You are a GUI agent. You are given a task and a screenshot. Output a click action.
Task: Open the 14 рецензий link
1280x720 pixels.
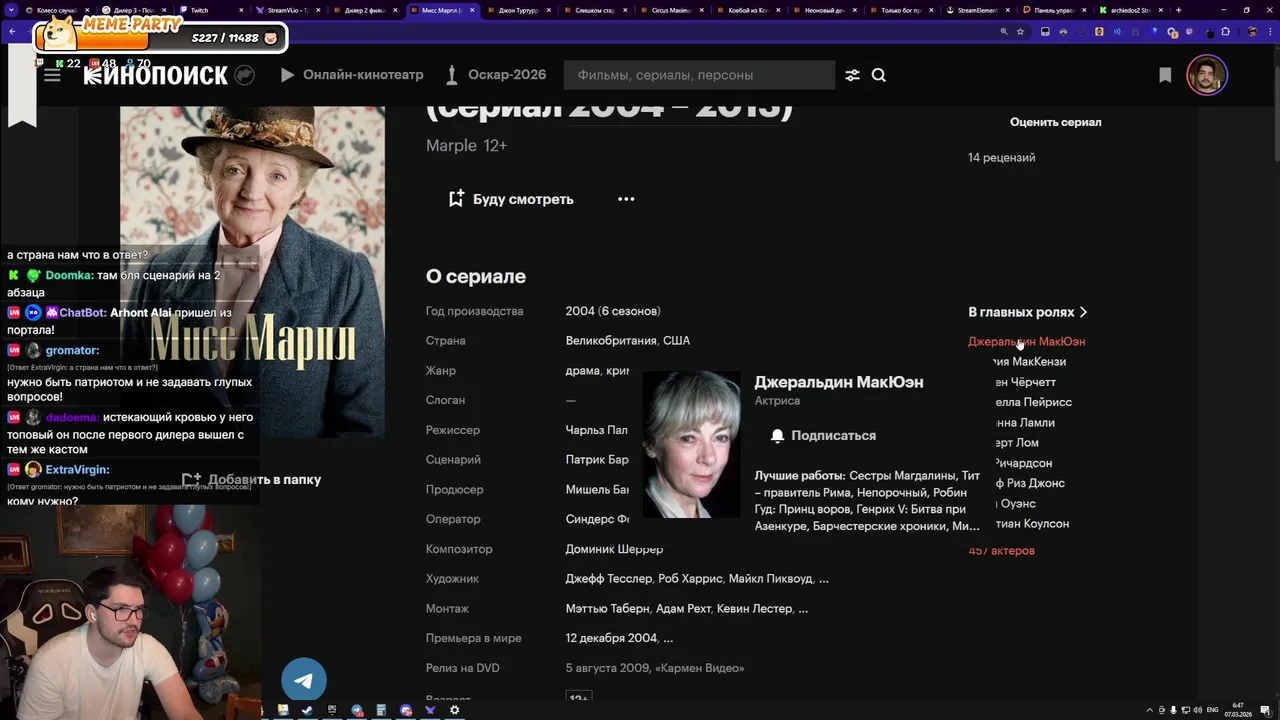(x=1001, y=158)
